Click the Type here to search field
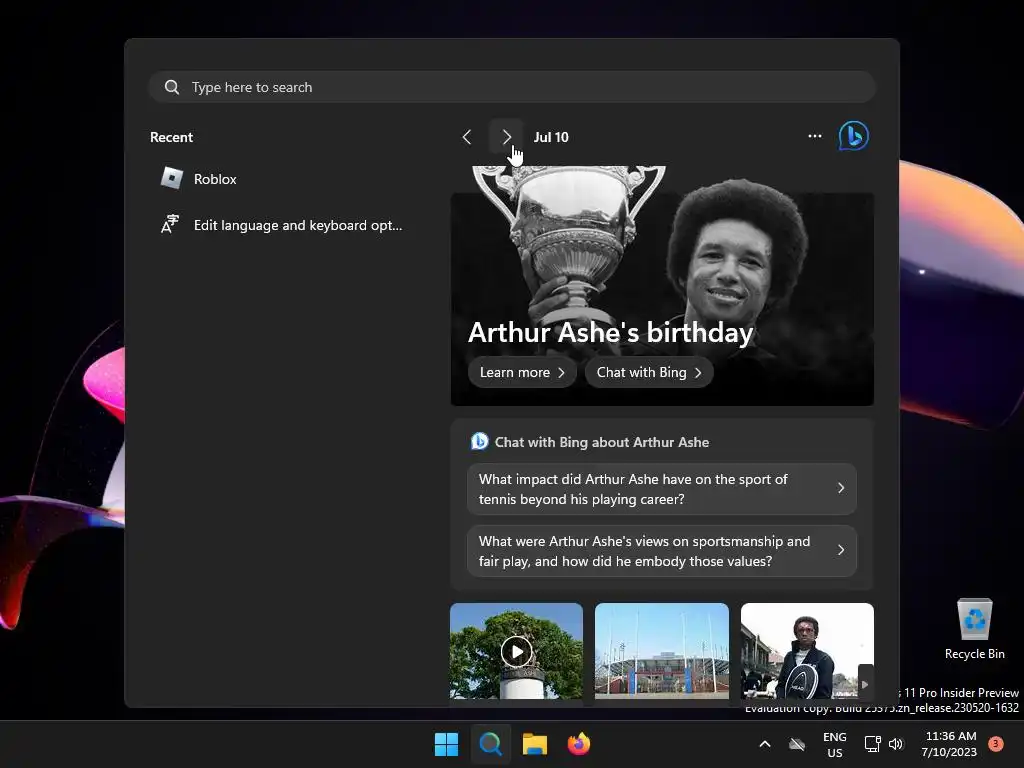1024x768 pixels. click(512, 87)
